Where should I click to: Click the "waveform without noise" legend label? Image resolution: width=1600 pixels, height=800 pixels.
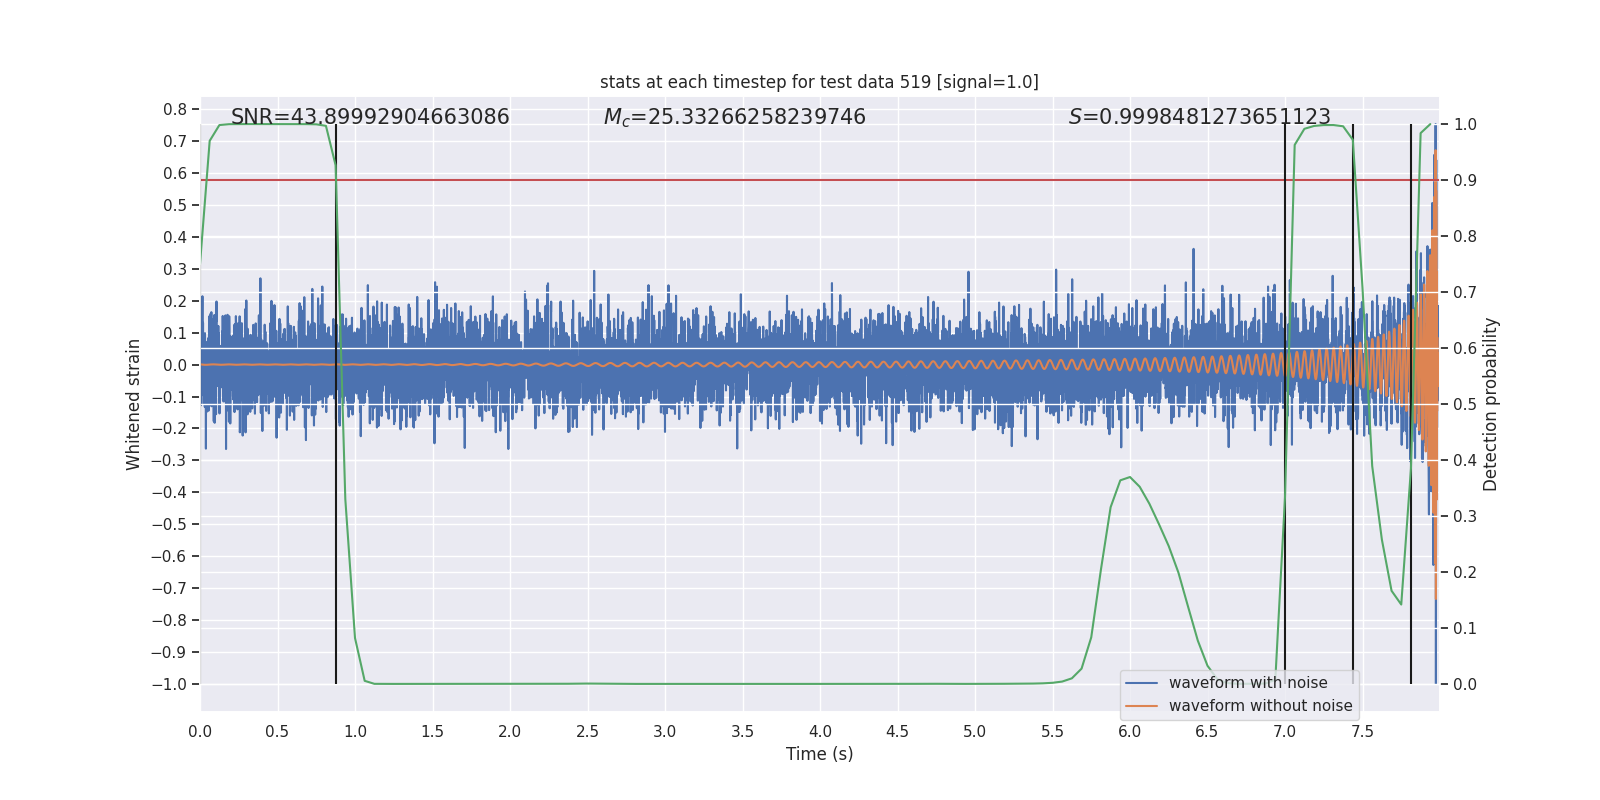pyautogui.click(x=1260, y=706)
